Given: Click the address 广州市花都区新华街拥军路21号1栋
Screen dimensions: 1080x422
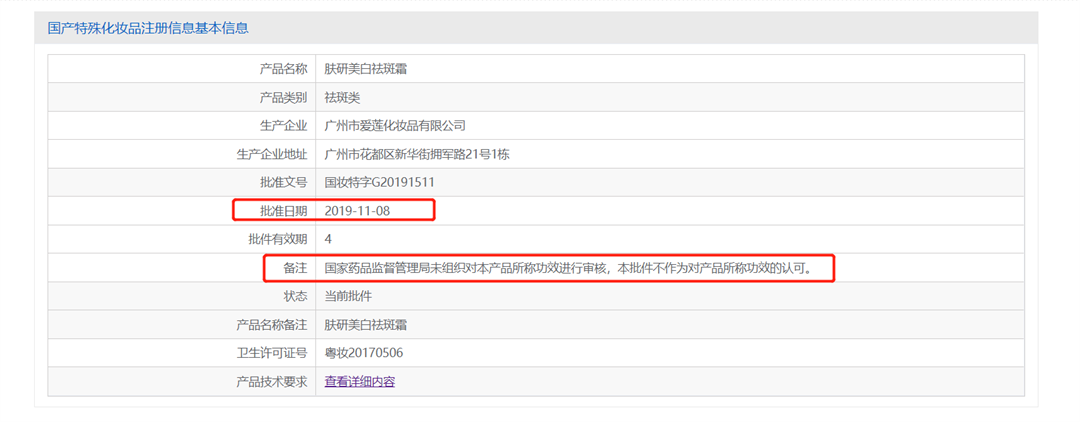Looking at the screenshot, I should coord(418,154).
